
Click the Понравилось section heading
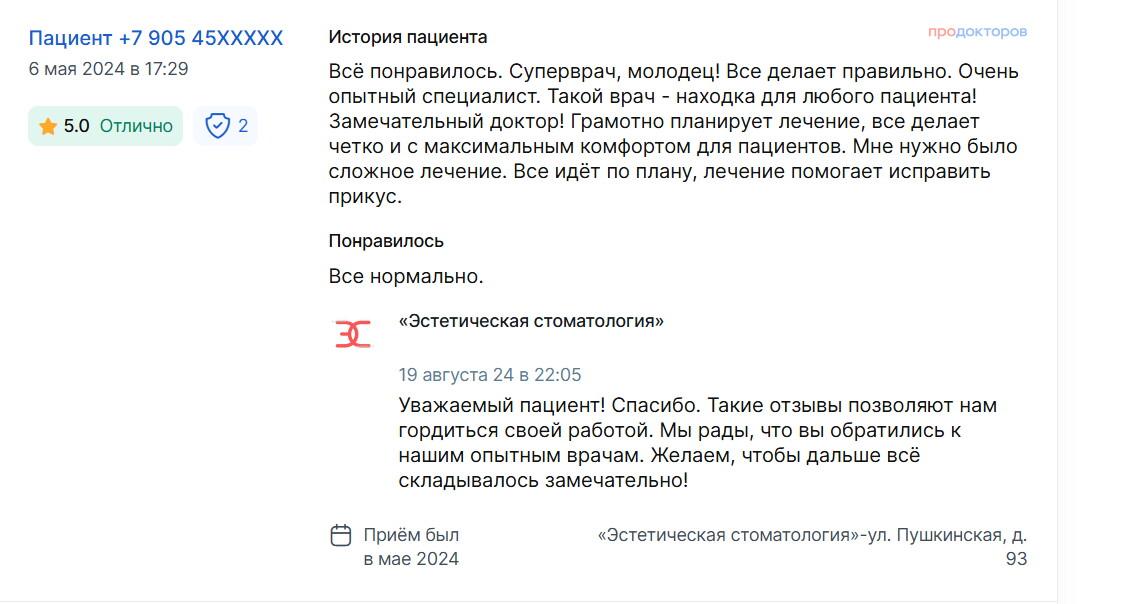point(386,241)
